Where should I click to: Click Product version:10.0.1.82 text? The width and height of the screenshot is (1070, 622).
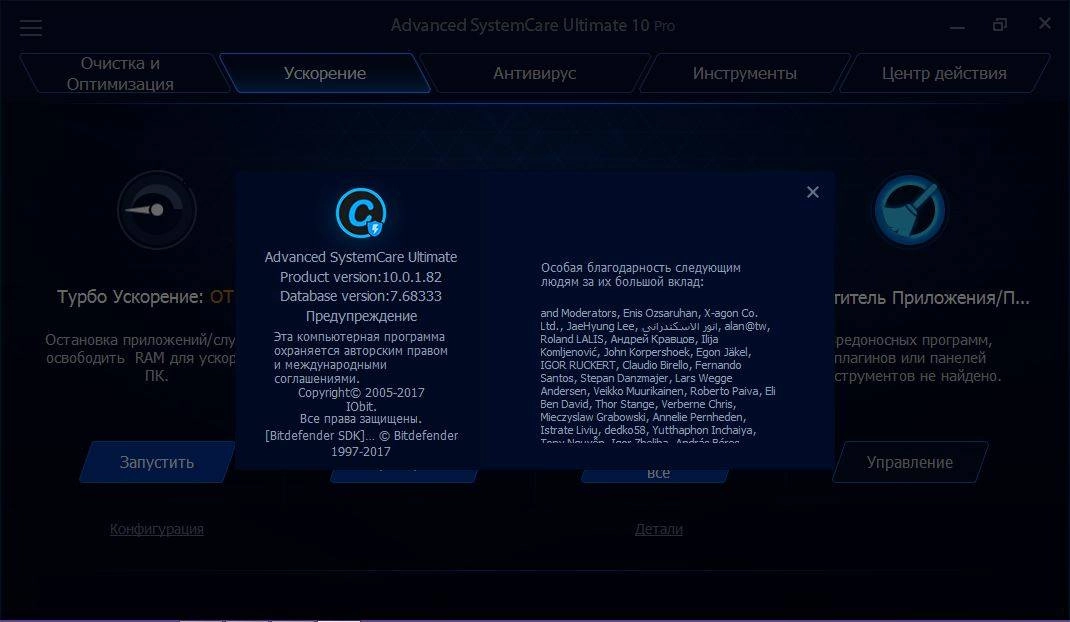360,277
